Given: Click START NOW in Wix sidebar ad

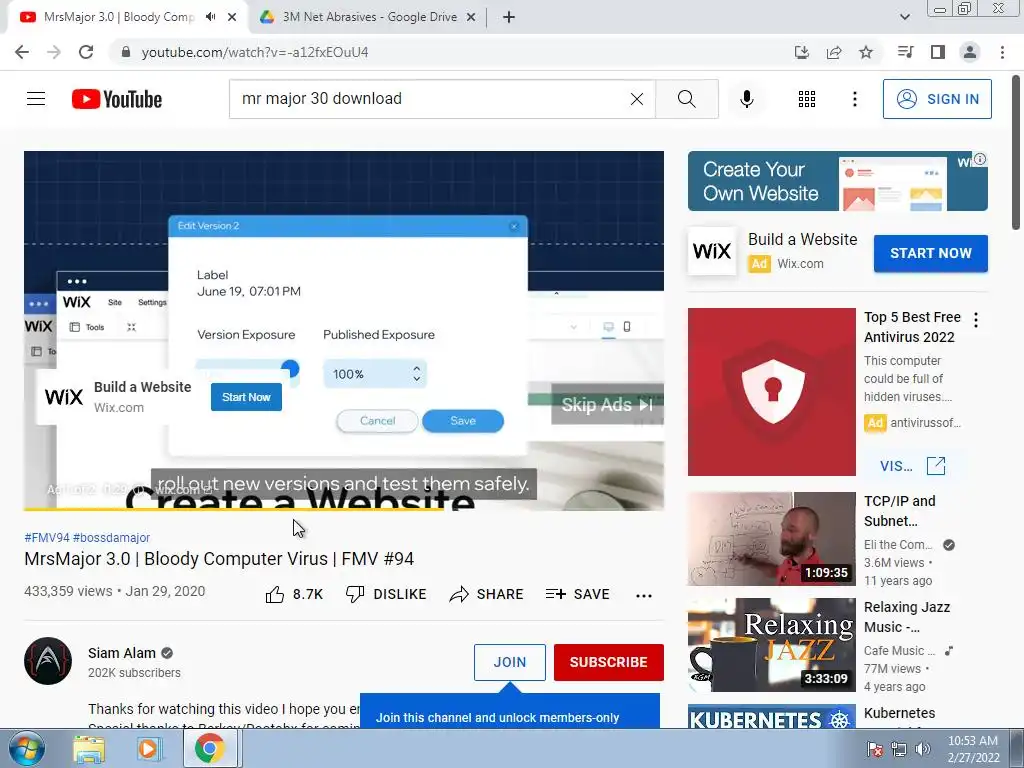Looking at the screenshot, I should [x=931, y=253].
